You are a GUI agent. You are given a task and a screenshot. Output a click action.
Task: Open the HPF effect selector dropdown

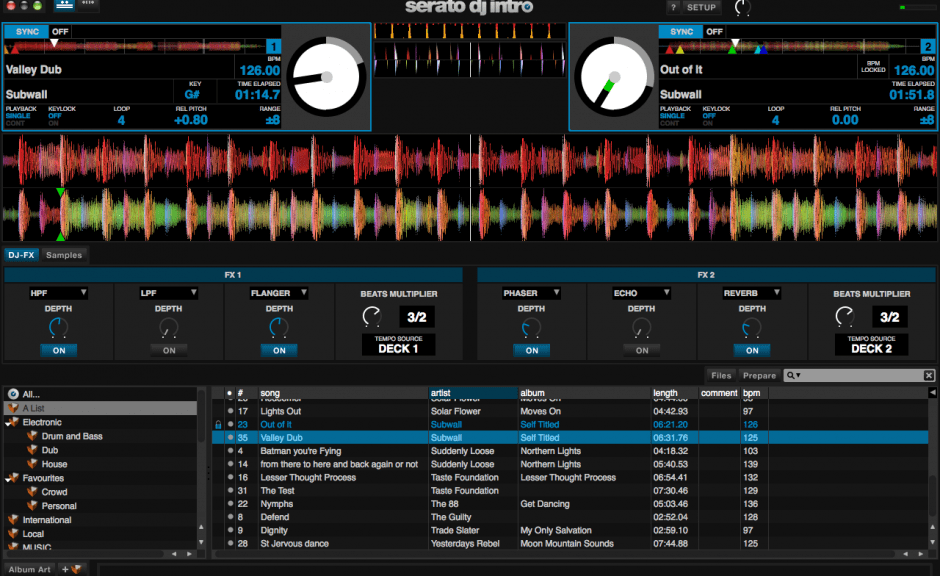tap(57, 293)
